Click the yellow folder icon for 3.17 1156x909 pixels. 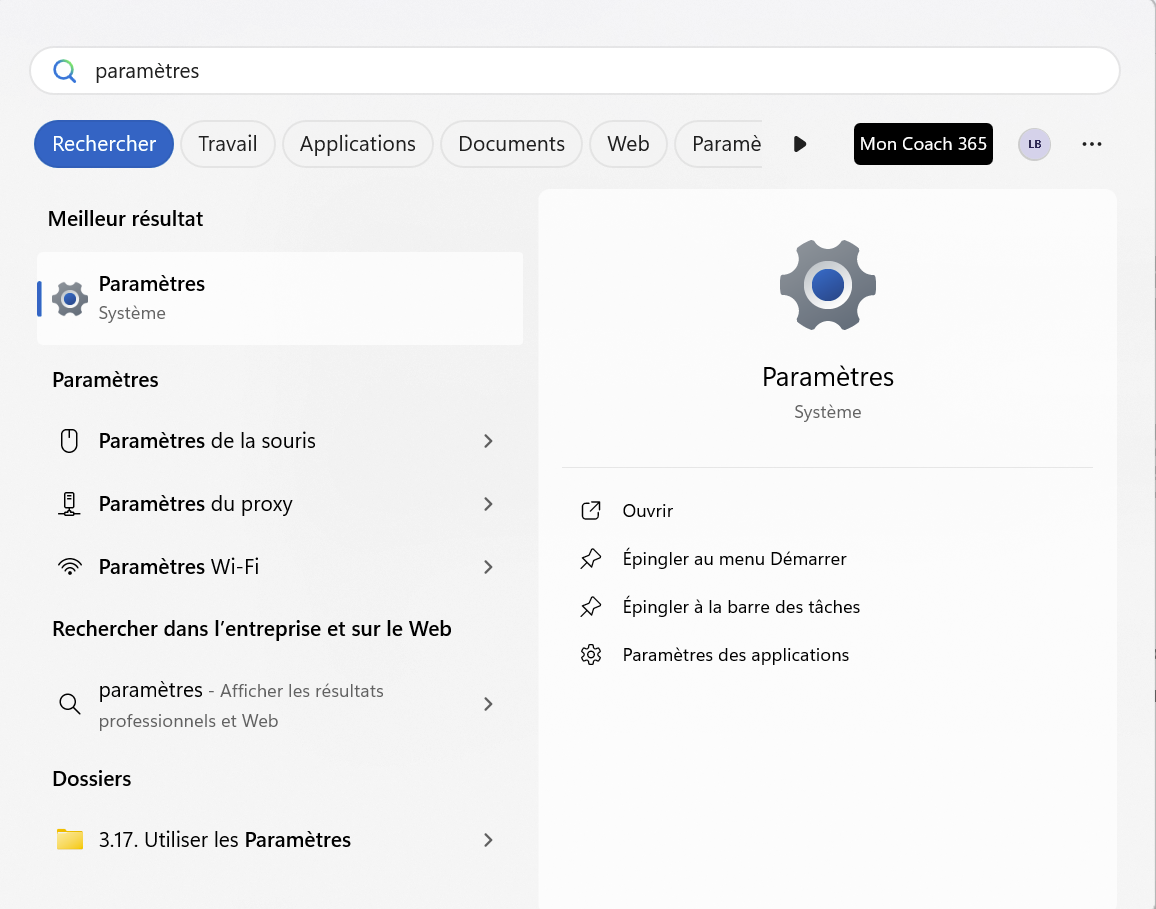[69, 840]
